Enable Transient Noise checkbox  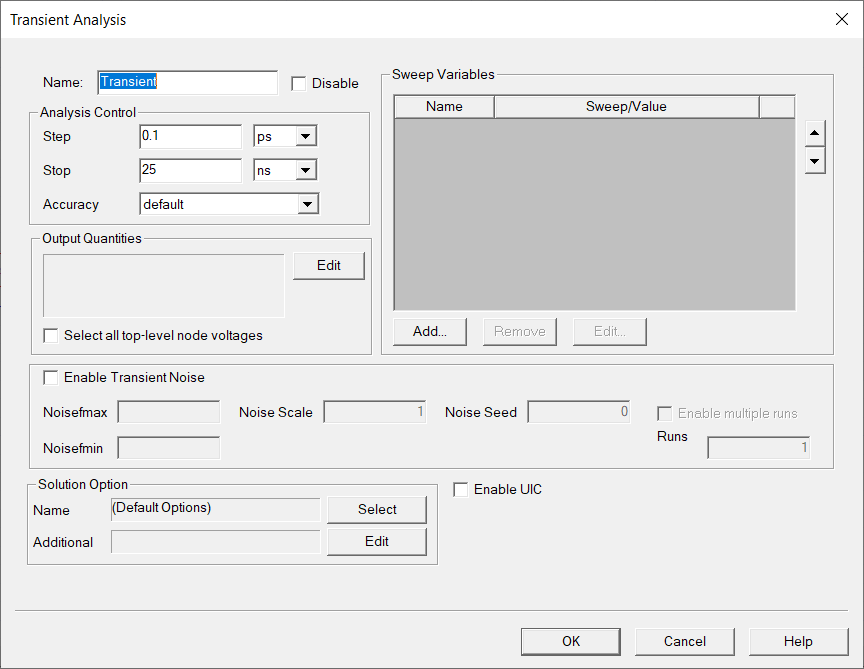[51, 377]
